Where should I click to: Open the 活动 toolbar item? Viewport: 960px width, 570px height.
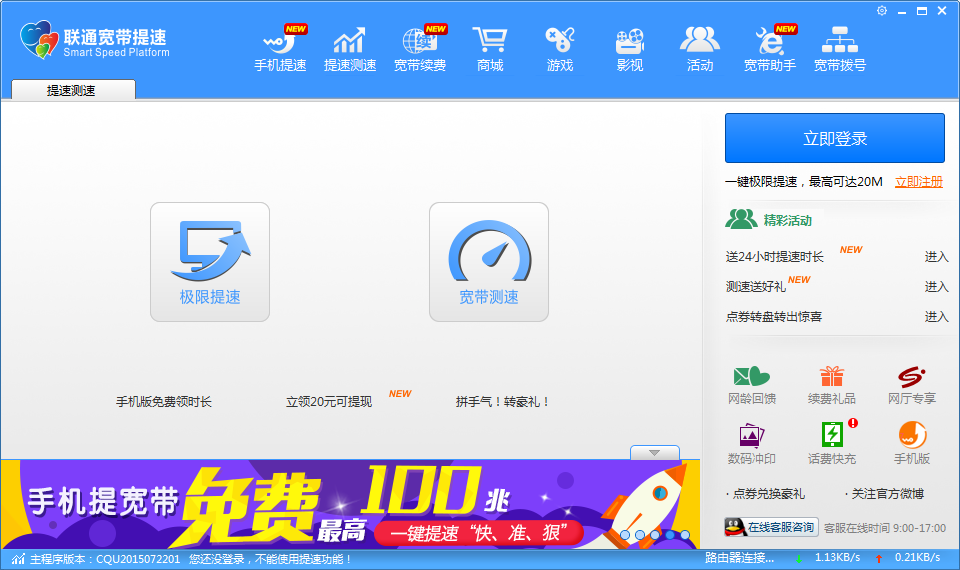700,49
